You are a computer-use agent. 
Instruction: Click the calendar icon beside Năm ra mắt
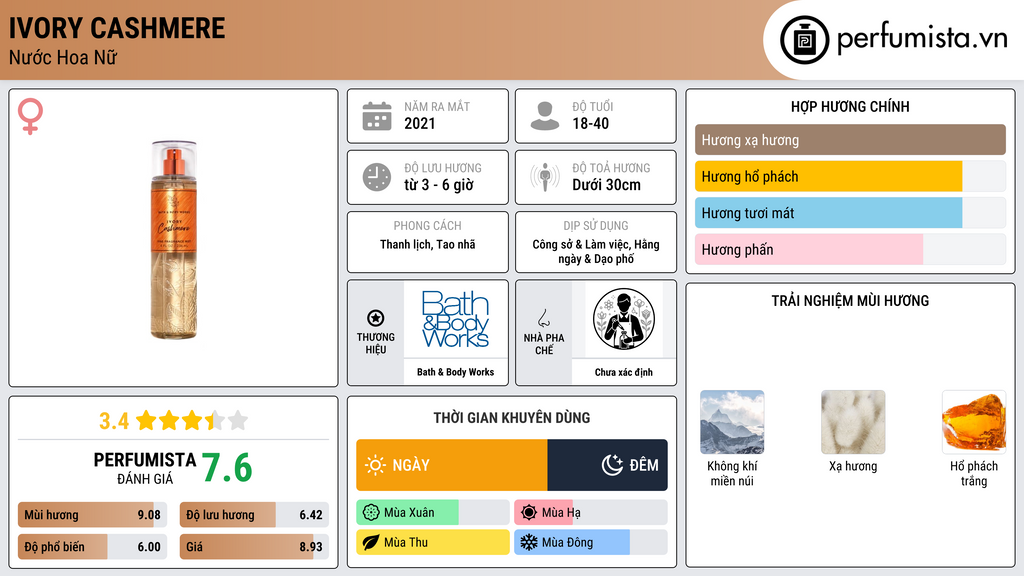pos(377,116)
